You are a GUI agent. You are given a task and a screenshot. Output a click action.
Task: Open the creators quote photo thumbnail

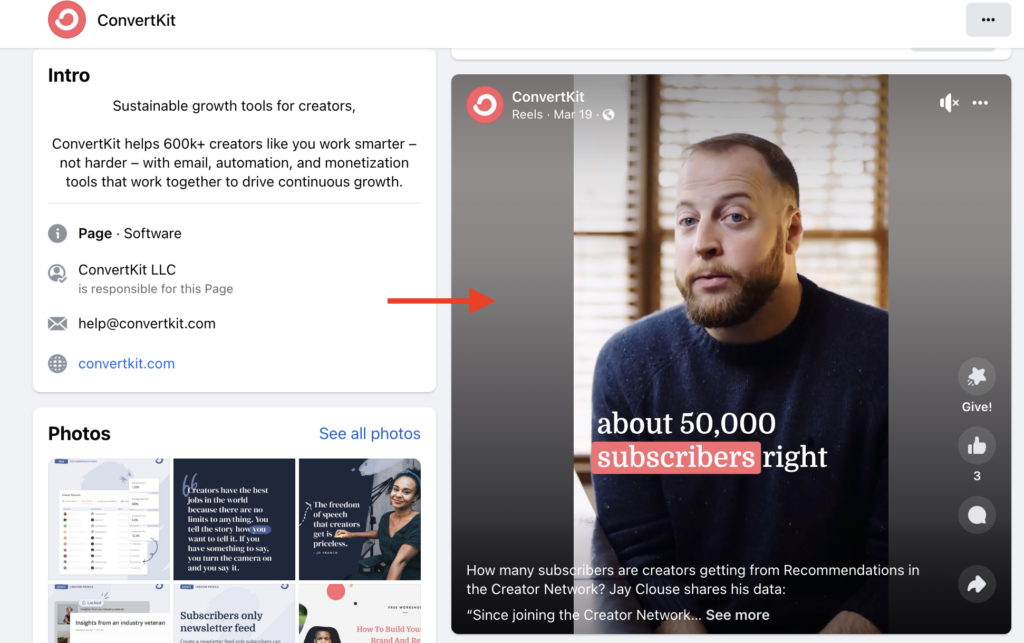click(x=234, y=519)
